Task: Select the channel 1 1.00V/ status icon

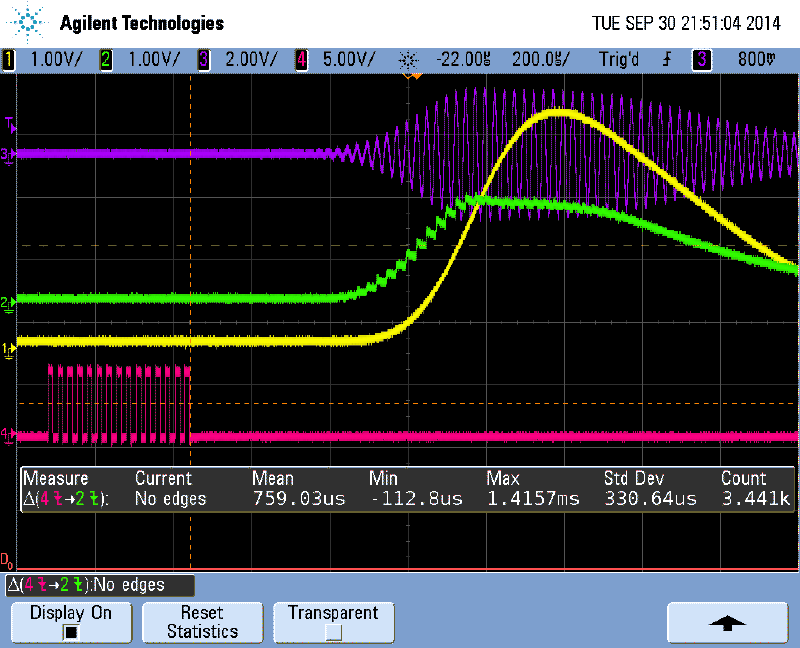Action: point(10,60)
